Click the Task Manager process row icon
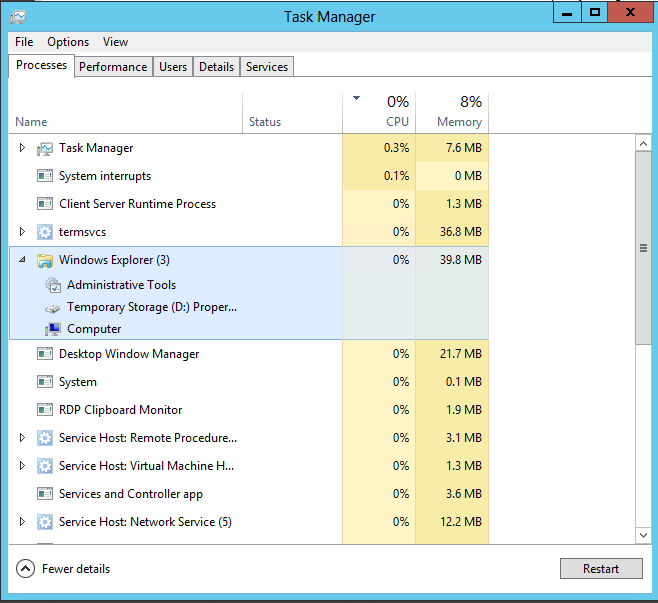 44,149
